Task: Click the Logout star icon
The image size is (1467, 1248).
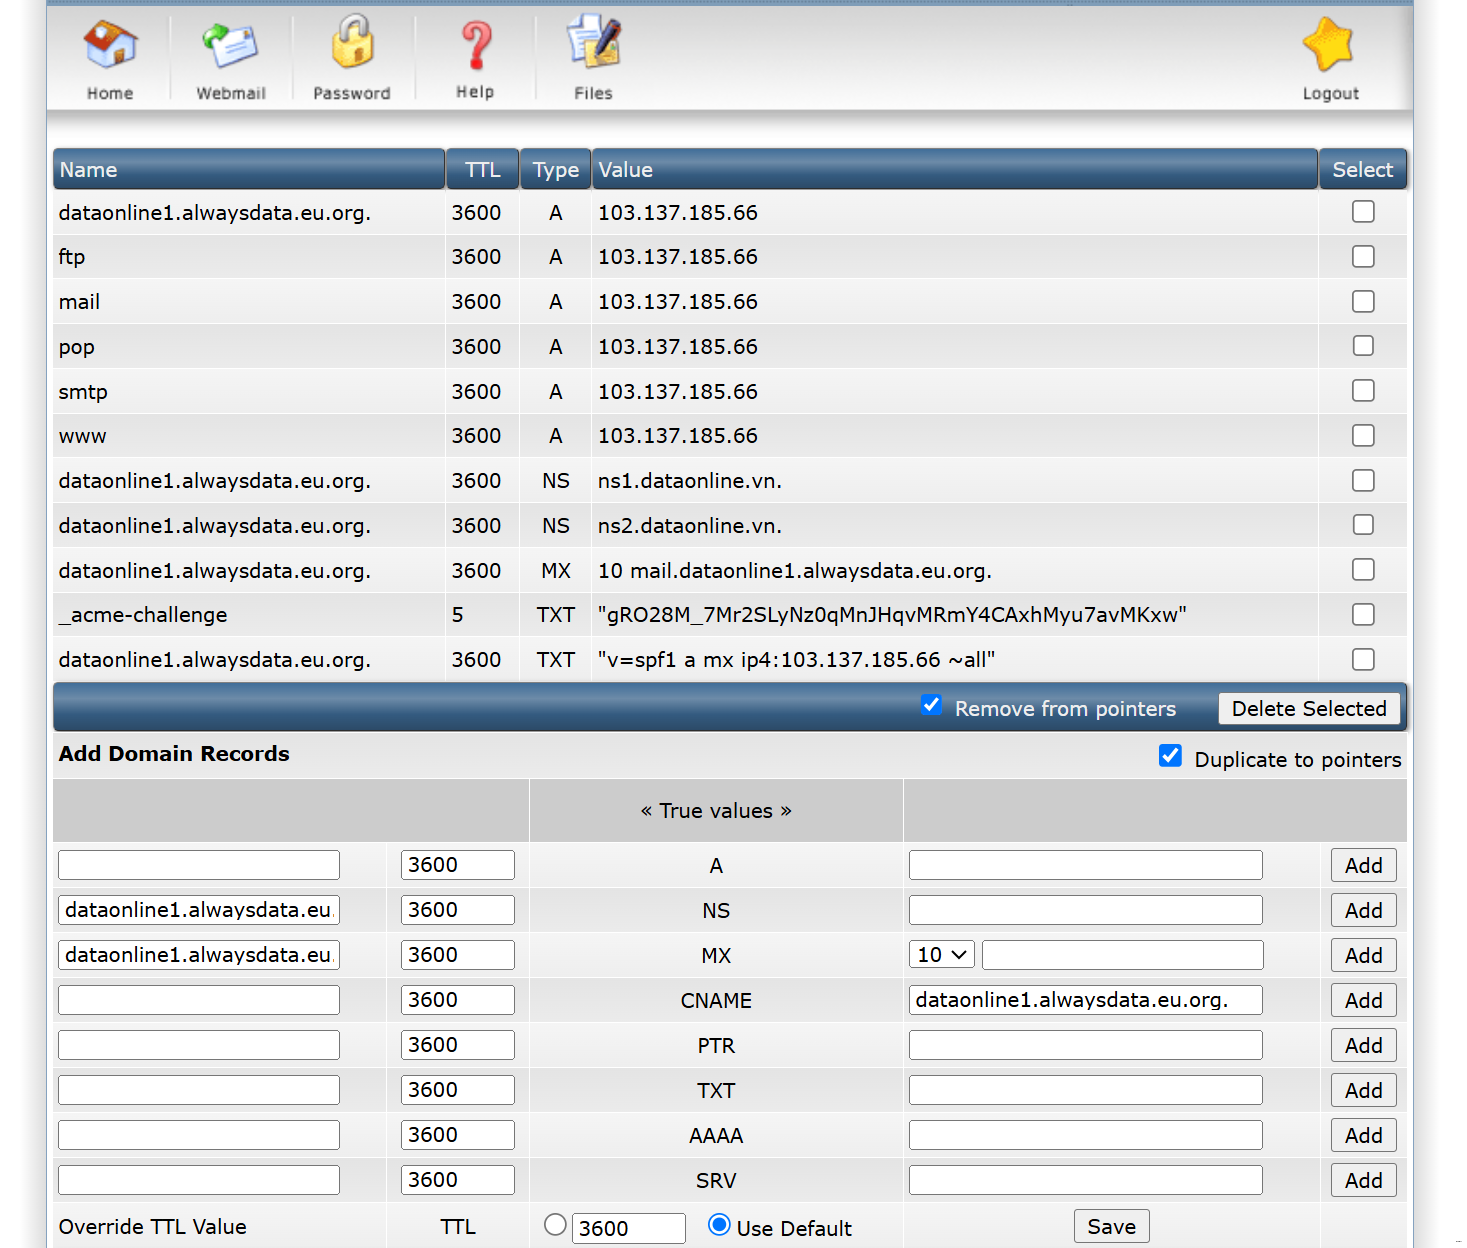Action: point(1329,46)
